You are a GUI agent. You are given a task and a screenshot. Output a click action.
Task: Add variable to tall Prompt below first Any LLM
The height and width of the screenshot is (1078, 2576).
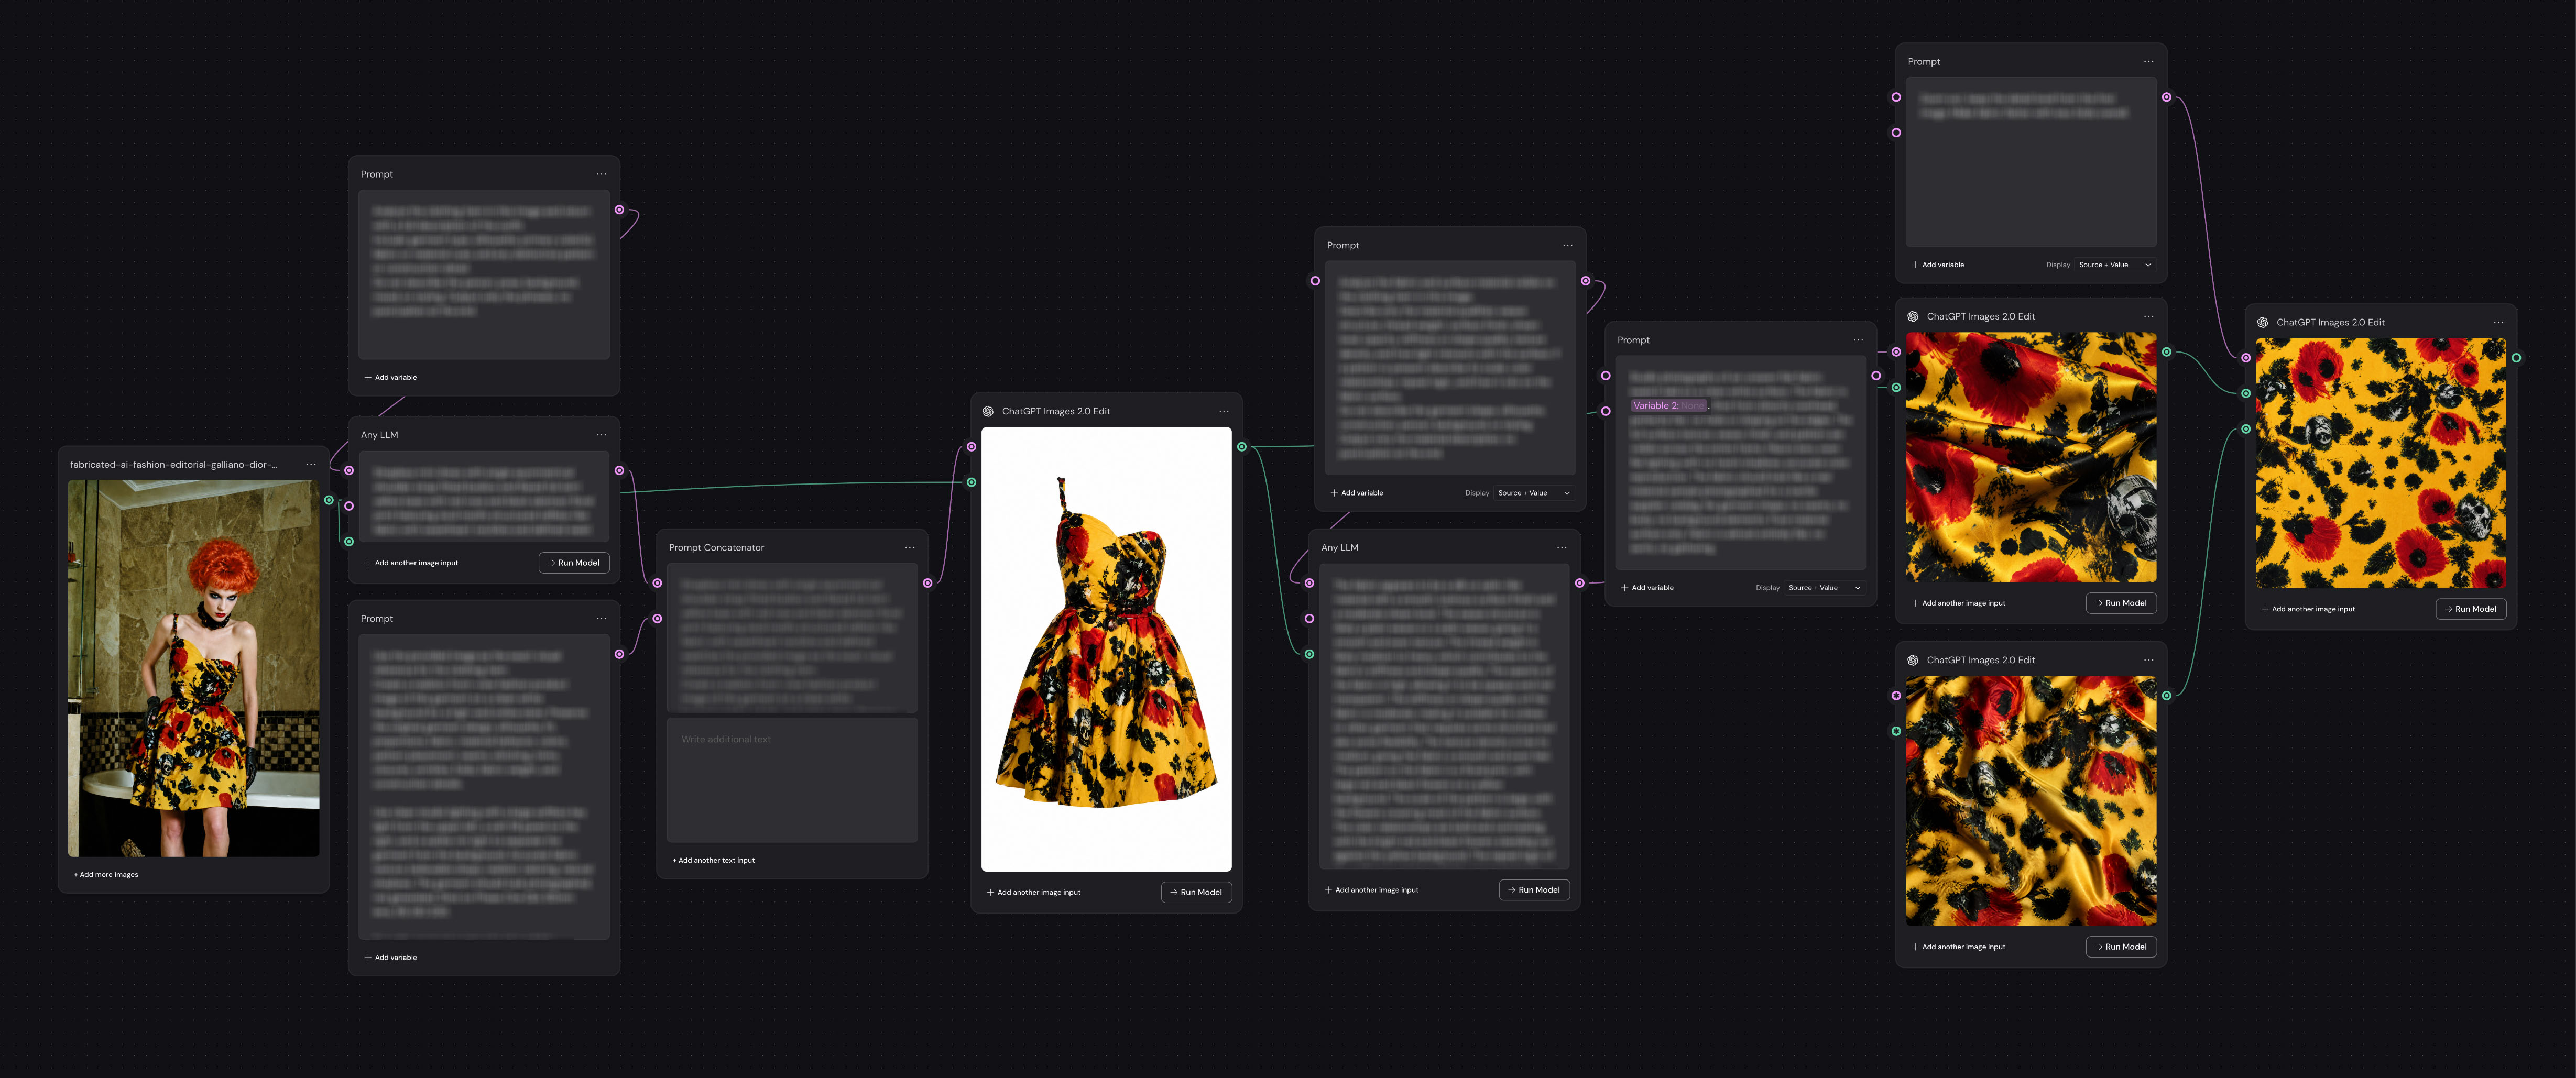(x=391, y=958)
